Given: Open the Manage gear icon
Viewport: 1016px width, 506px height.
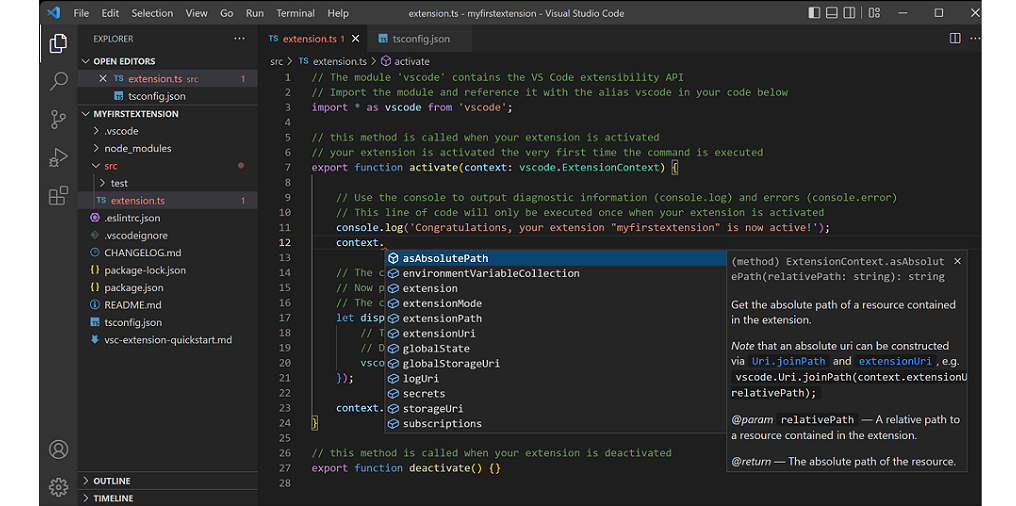Looking at the screenshot, I should tap(58, 487).
